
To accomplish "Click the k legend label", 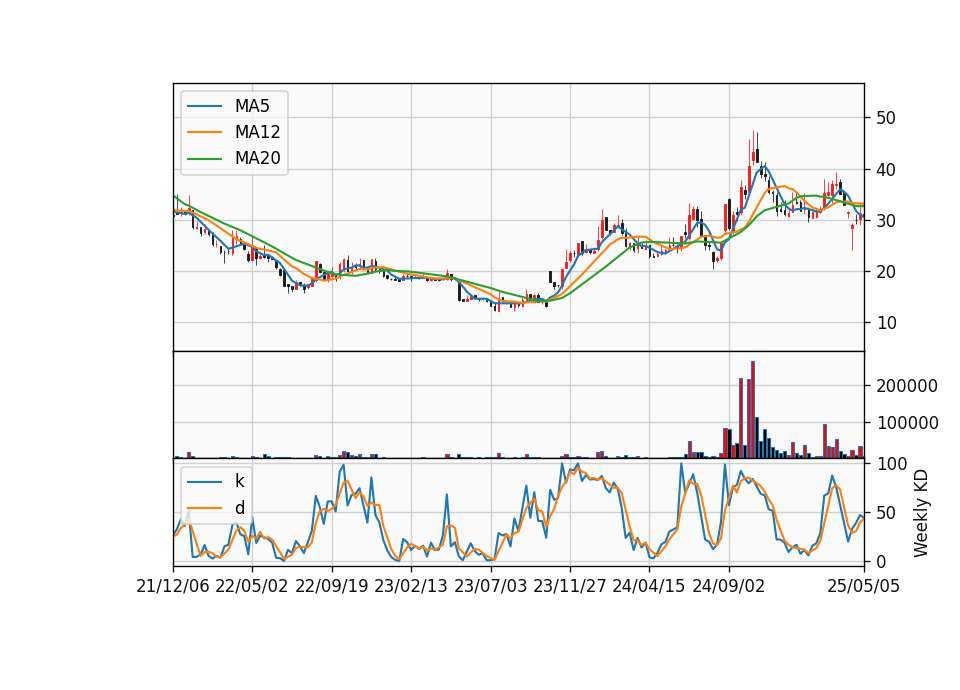I will [x=239, y=481].
